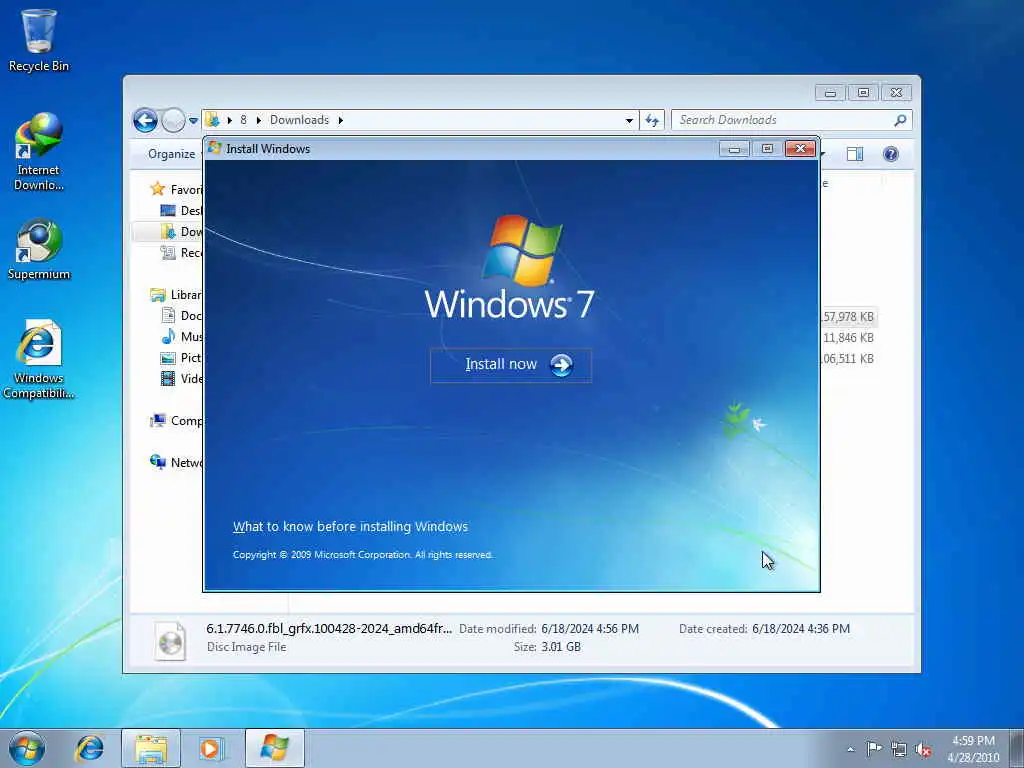Click the search magnifier icon
This screenshot has height=768, width=1024.
(900, 120)
